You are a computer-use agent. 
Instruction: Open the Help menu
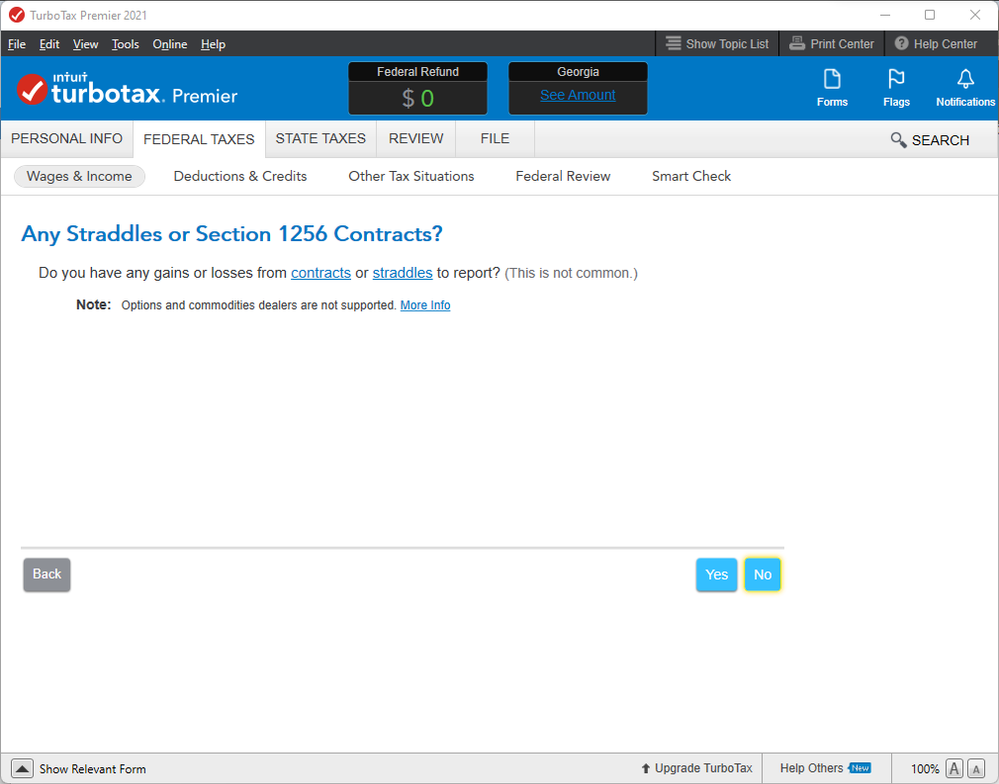pyautogui.click(x=213, y=44)
